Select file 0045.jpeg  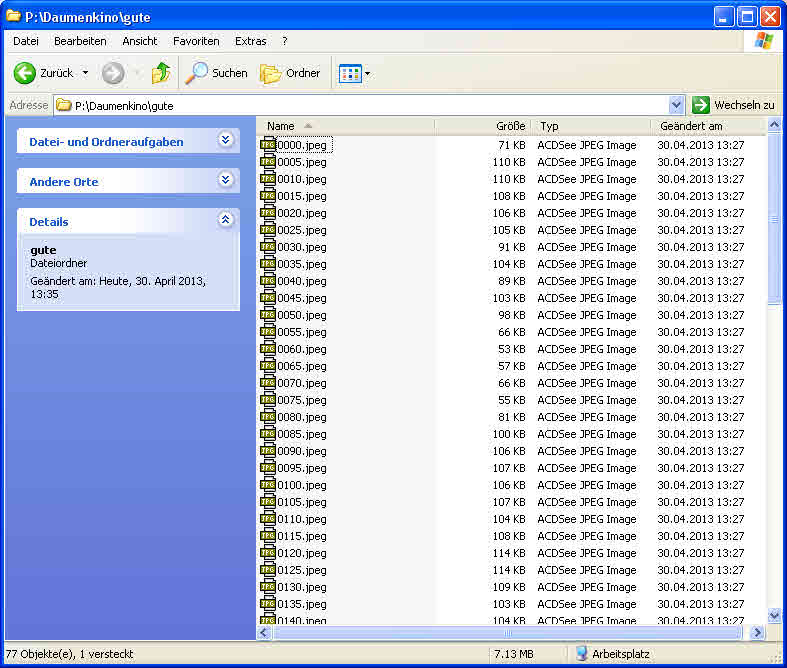302,298
